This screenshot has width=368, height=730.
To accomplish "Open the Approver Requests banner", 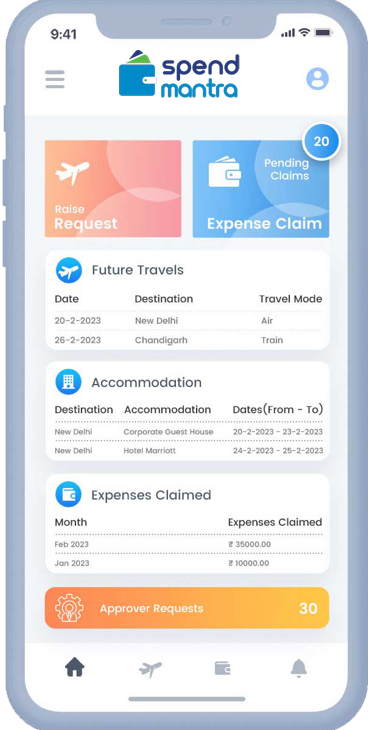I will pyautogui.click(x=187, y=608).
